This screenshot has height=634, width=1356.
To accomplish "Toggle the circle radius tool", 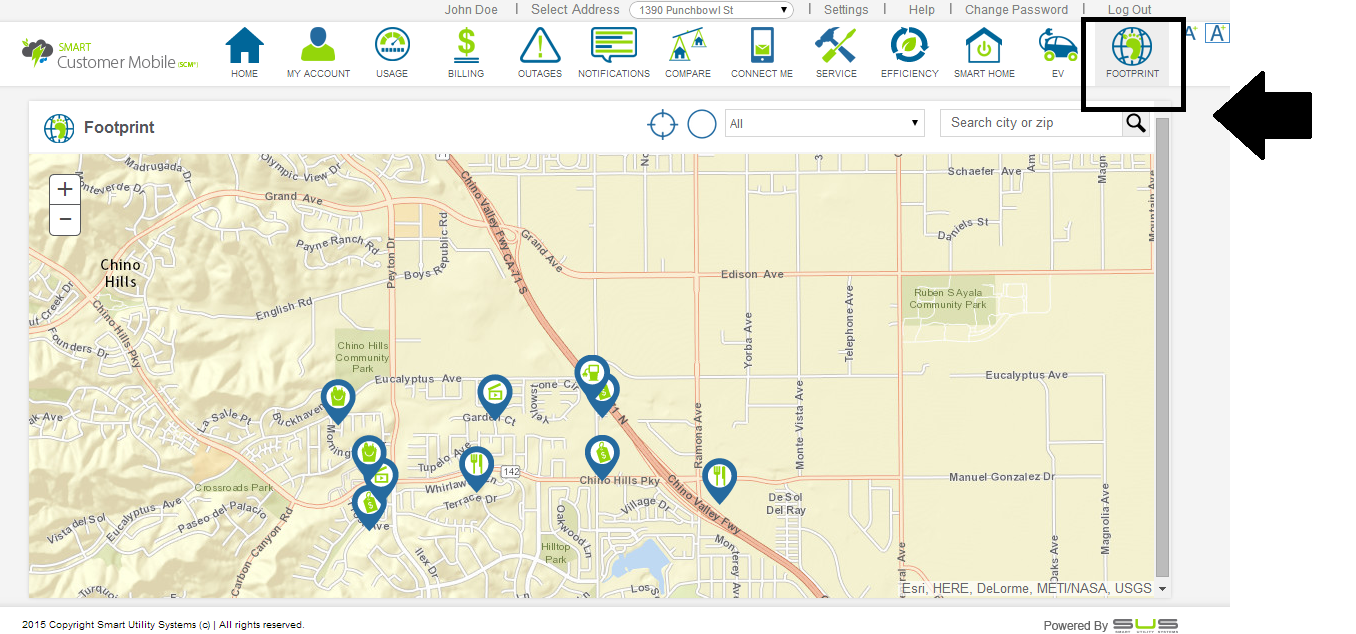I will pyautogui.click(x=702, y=124).
